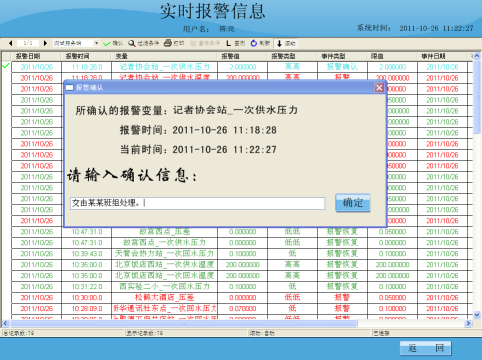Click the vertical scrollbar thumb
The height and width of the screenshot is (360, 482).
pos(477,97)
